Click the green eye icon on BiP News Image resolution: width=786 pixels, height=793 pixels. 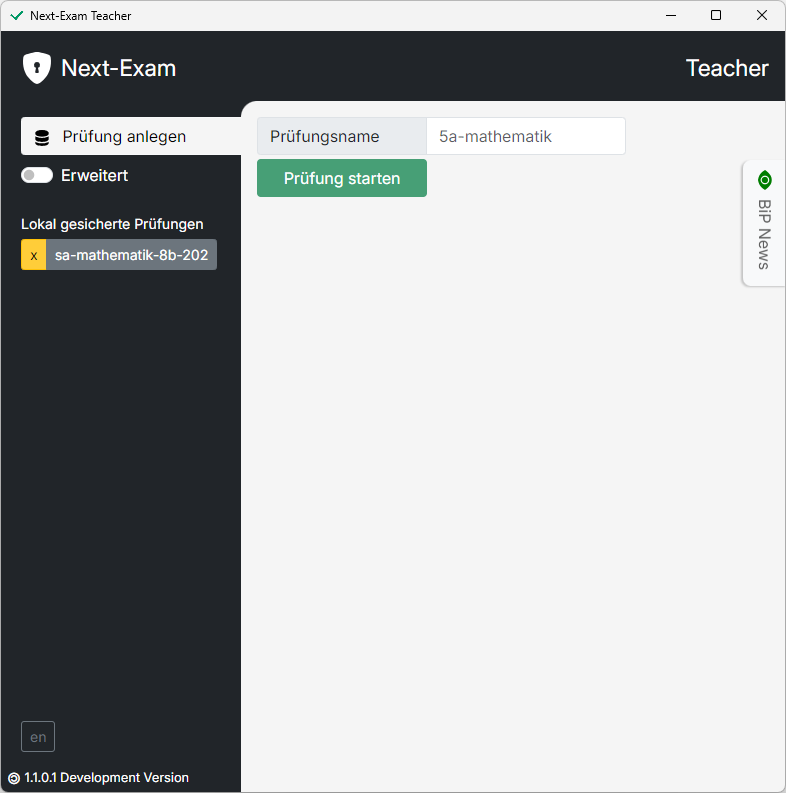(765, 180)
